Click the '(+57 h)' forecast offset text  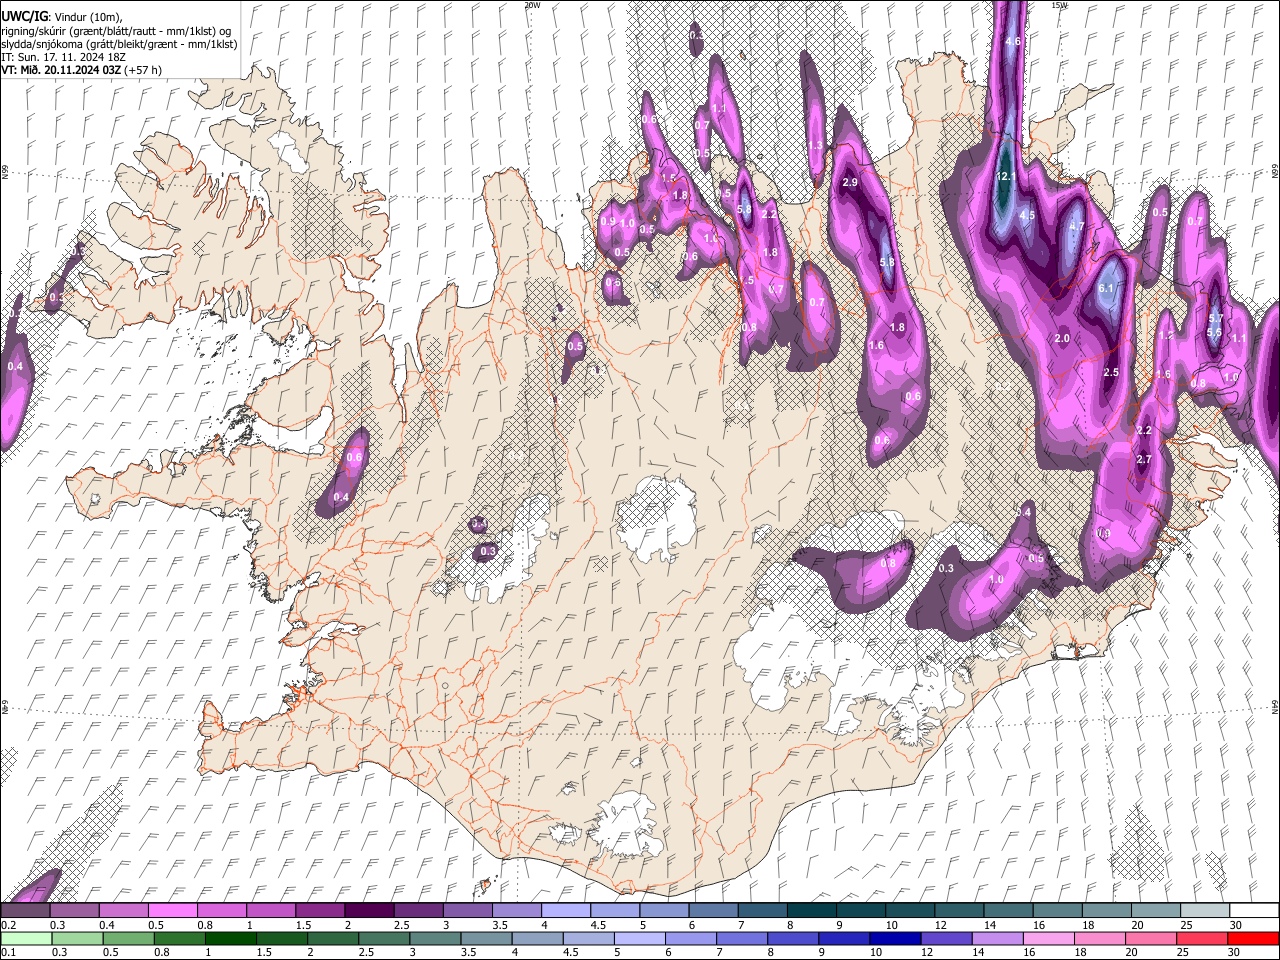143,70
